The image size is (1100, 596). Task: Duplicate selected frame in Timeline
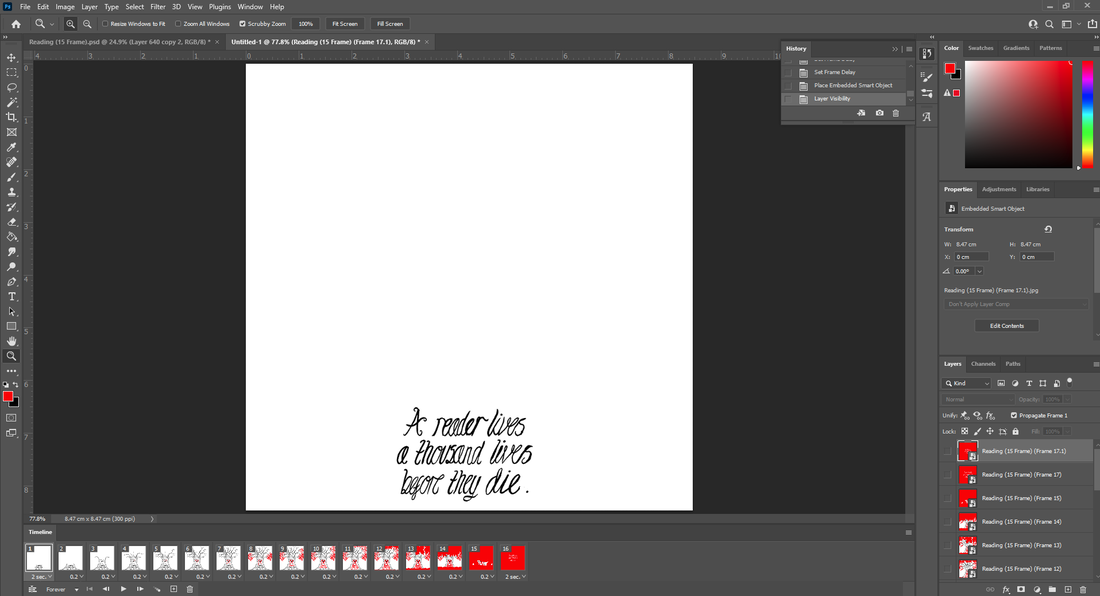click(174, 589)
